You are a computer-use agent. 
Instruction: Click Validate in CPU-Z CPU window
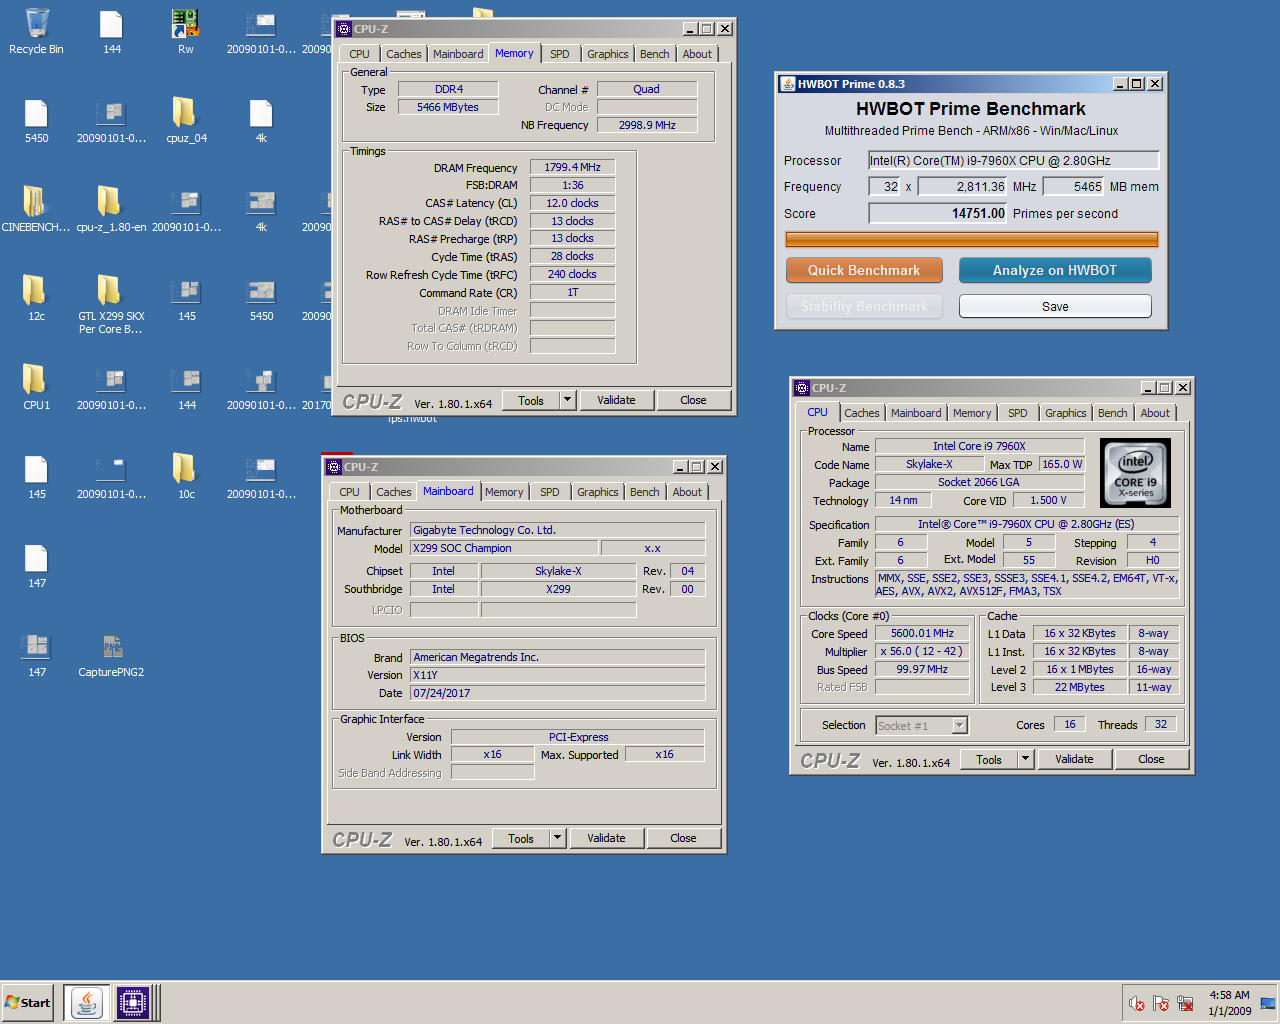[x=1074, y=759]
